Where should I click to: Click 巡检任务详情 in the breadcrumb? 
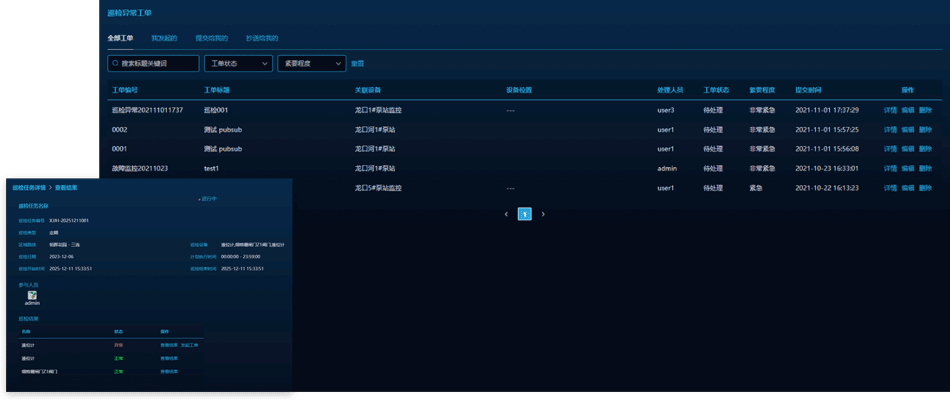coord(29,188)
